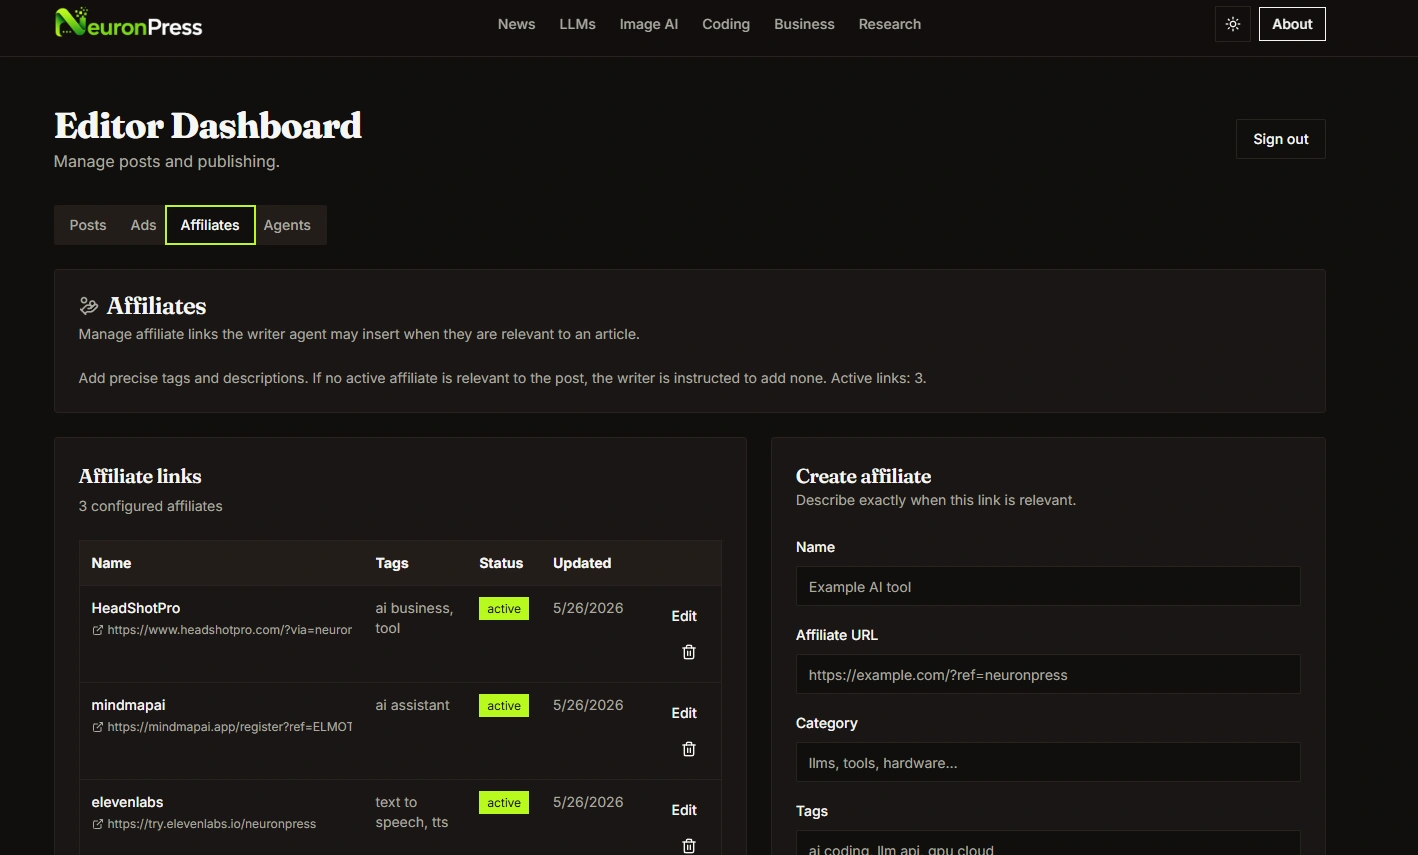The height and width of the screenshot is (855, 1418).
Task: Click the Updated column header
Action: [582, 563]
